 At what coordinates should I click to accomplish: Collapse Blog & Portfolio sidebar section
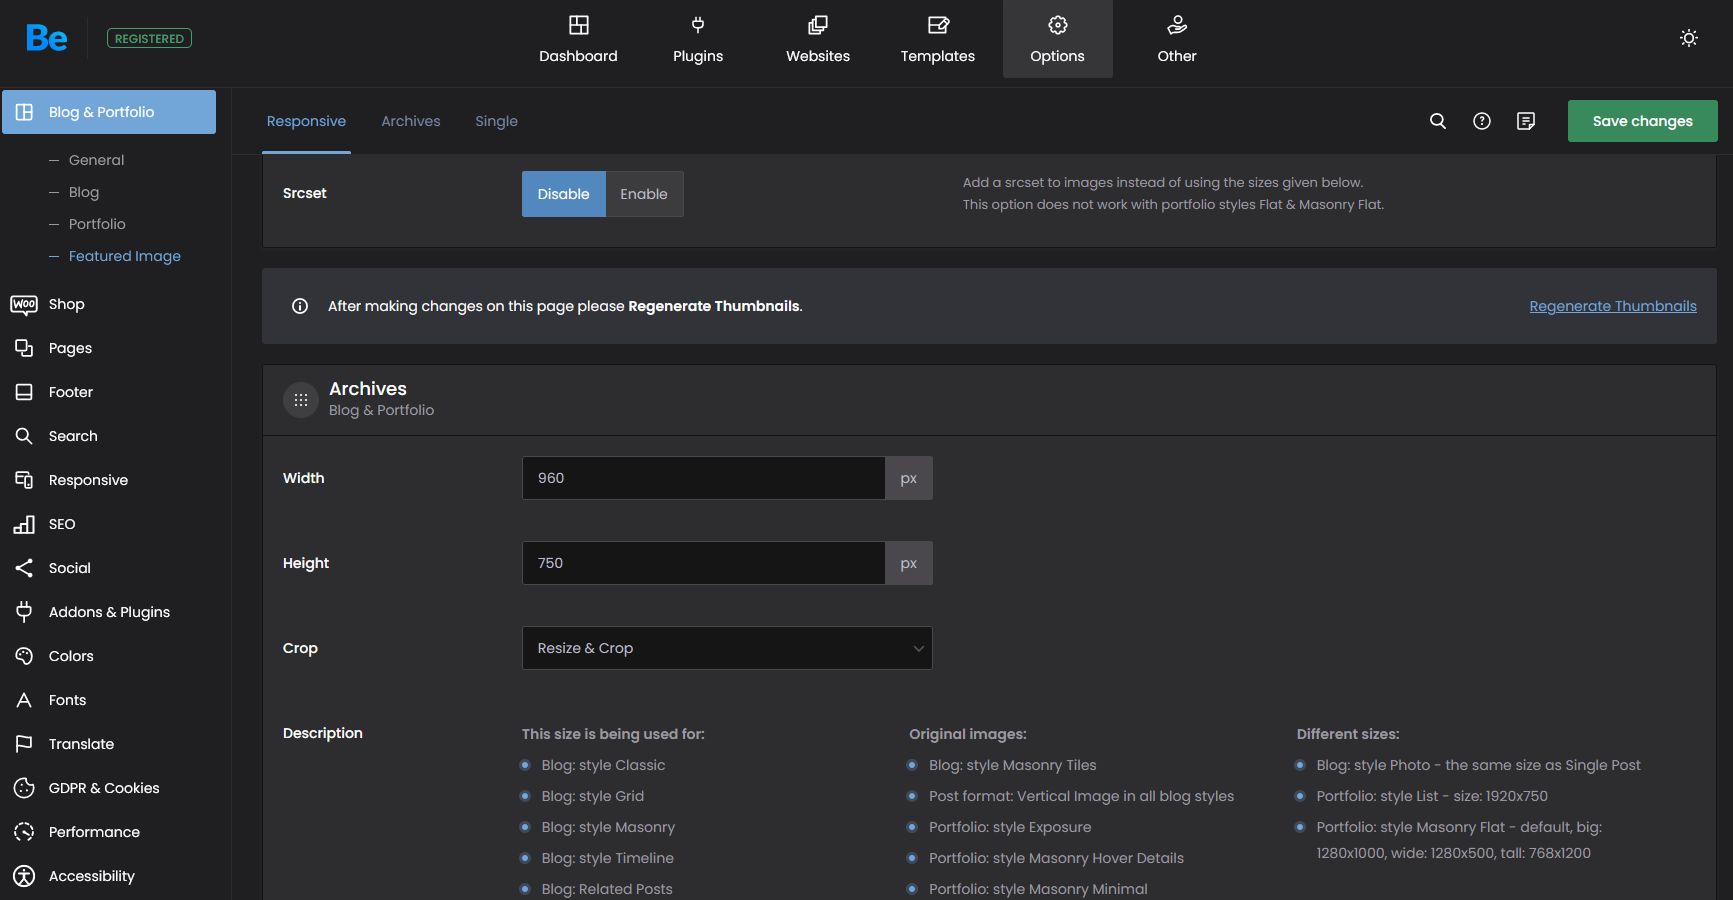coord(109,112)
